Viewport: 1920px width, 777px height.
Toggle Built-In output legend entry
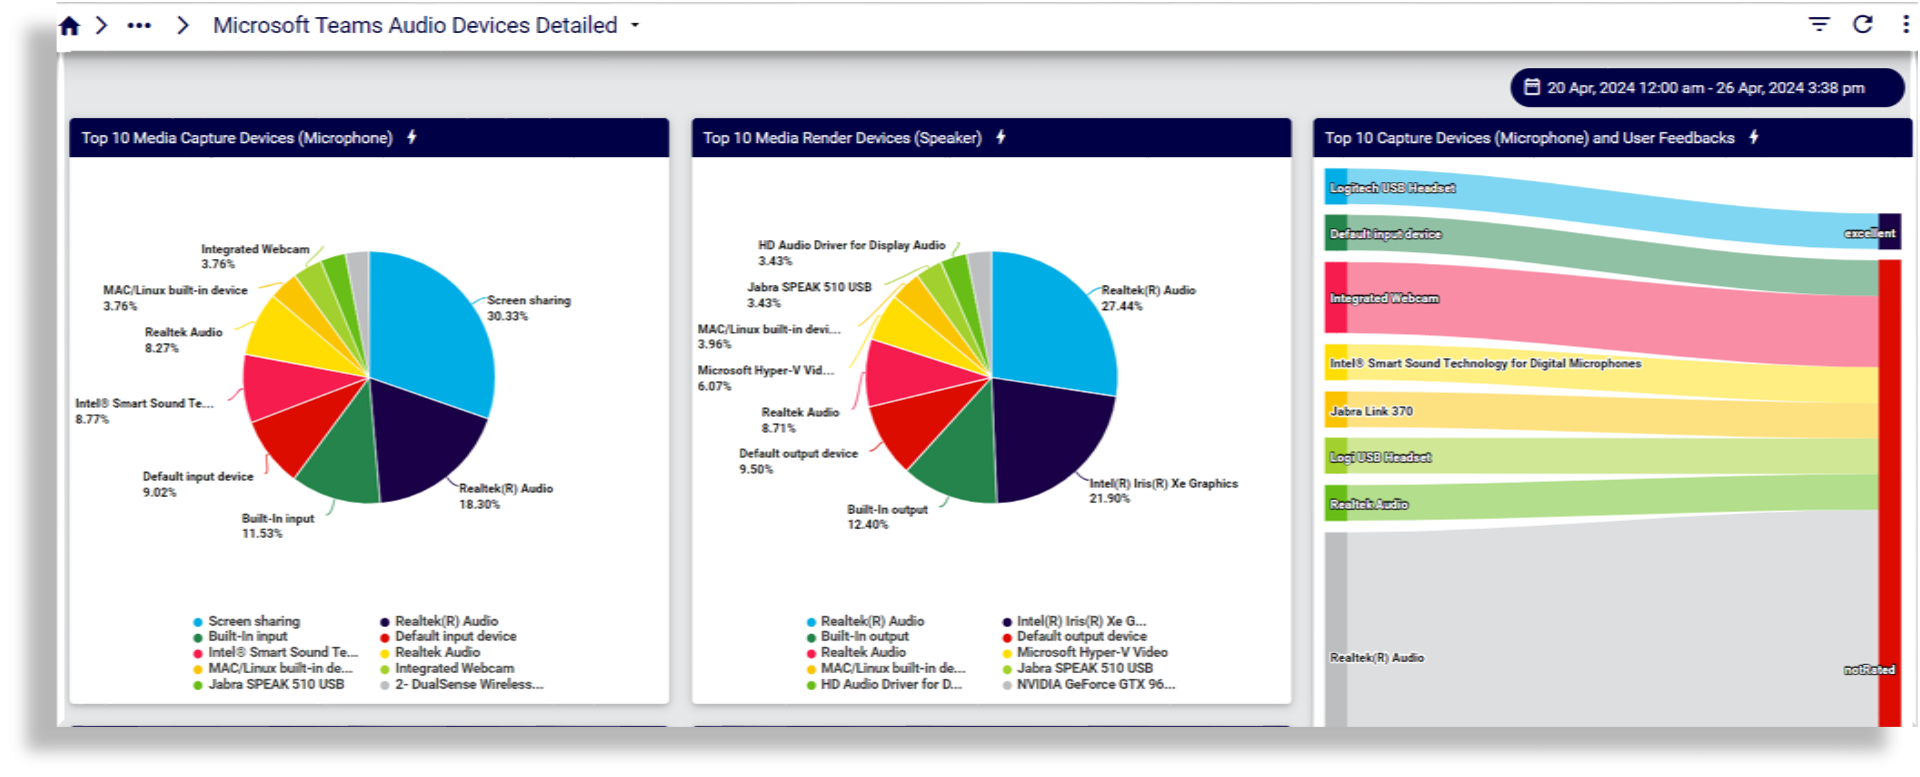click(858, 636)
